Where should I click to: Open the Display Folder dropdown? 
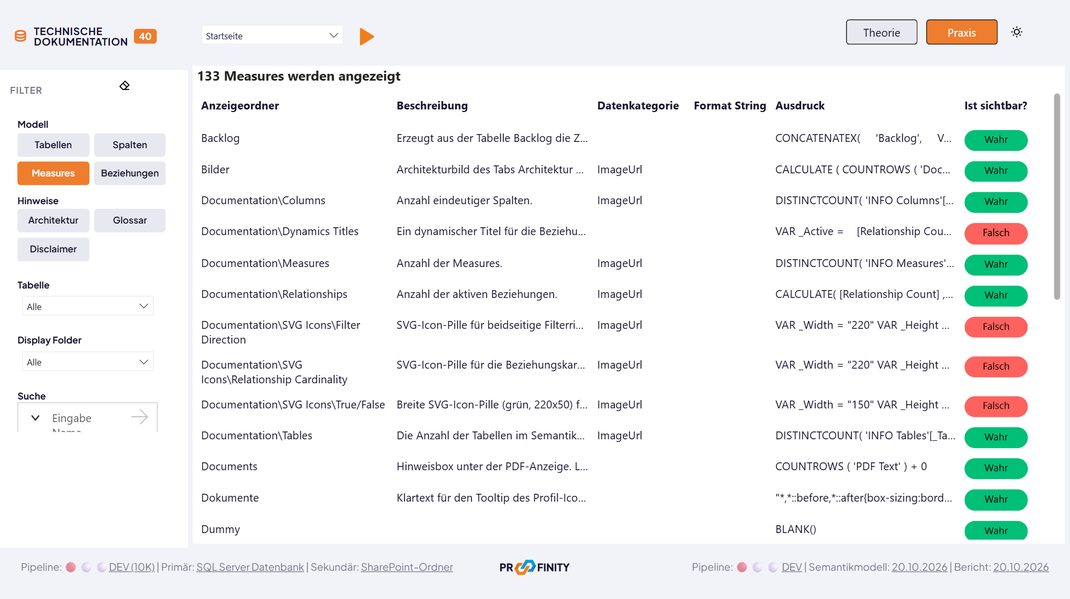point(87,362)
